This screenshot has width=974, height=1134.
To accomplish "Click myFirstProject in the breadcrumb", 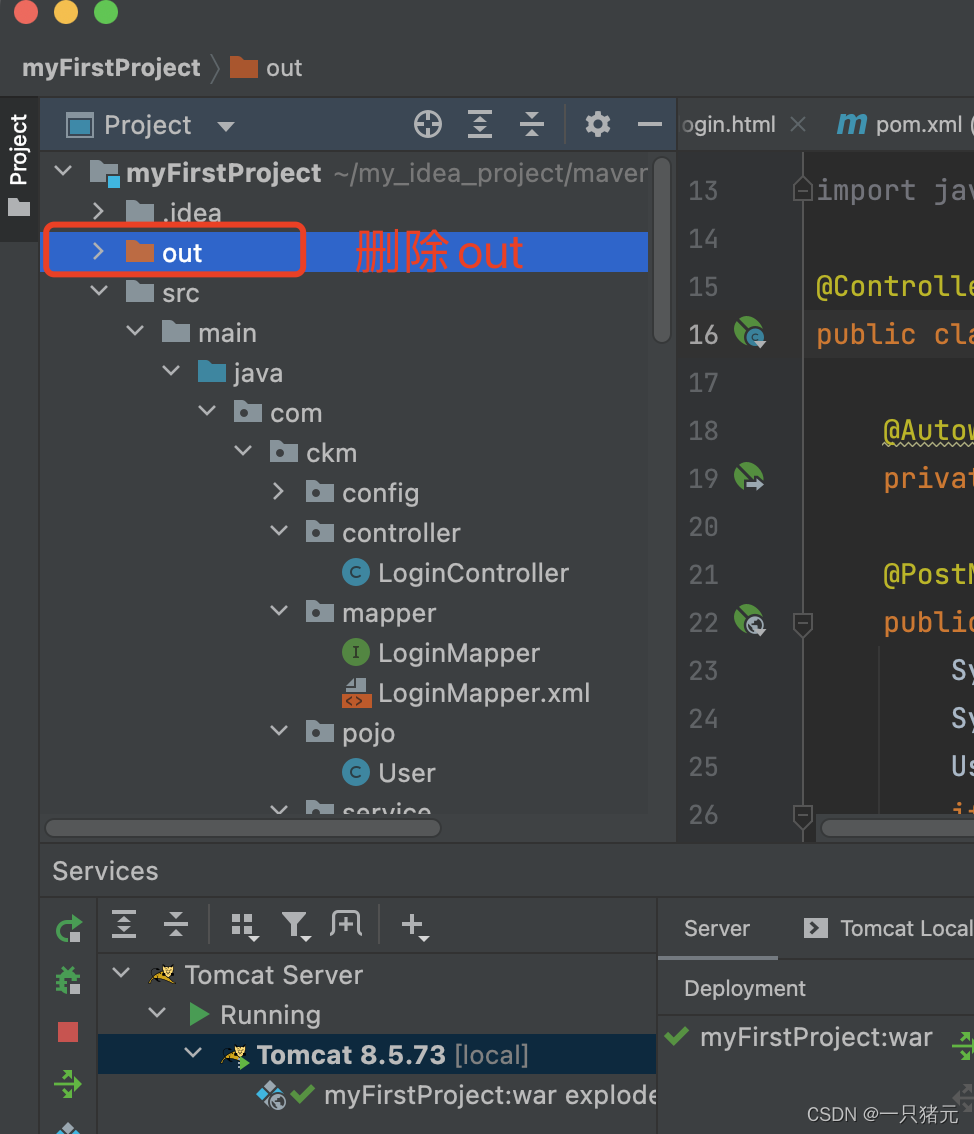I will tap(111, 68).
